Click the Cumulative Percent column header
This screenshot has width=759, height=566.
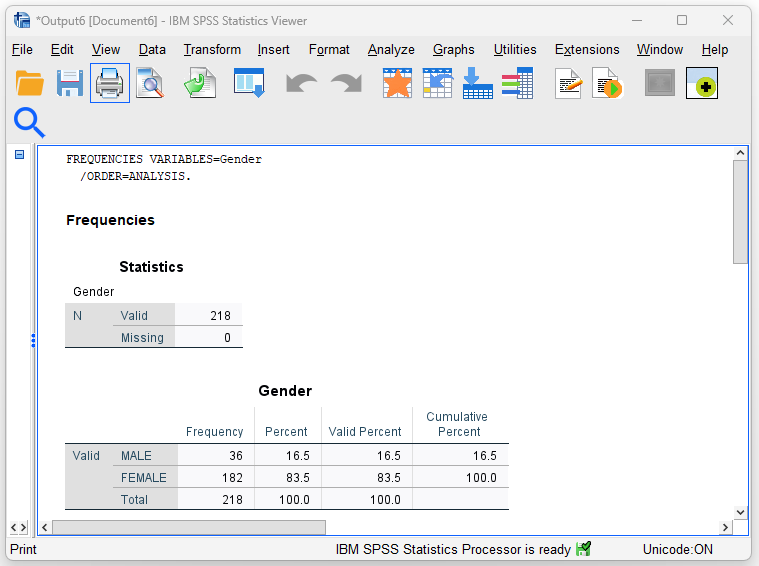tap(457, 424)
